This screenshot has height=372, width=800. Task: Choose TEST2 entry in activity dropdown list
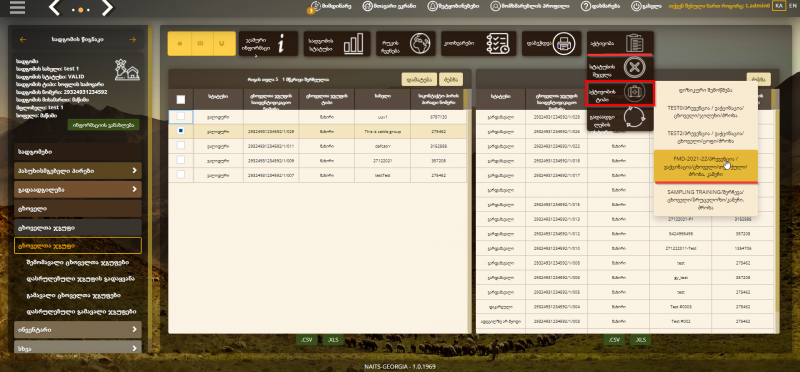coord(706,137)
